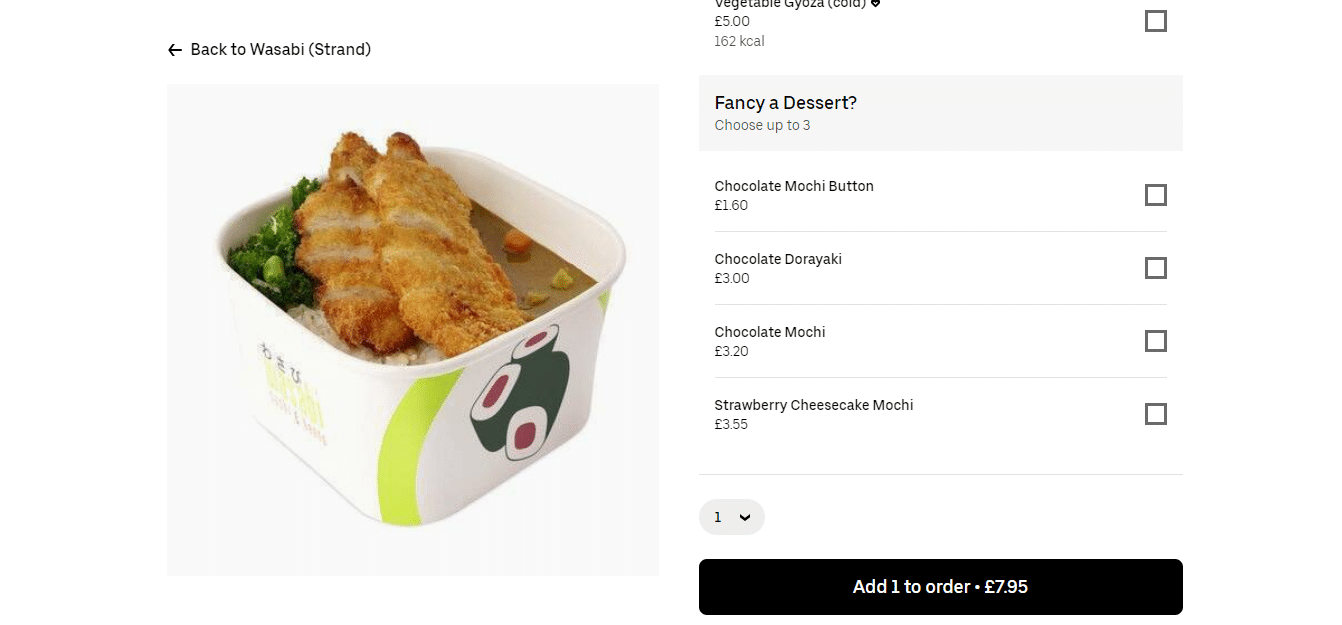Click the katsu curry dish photo

[413, 328]
